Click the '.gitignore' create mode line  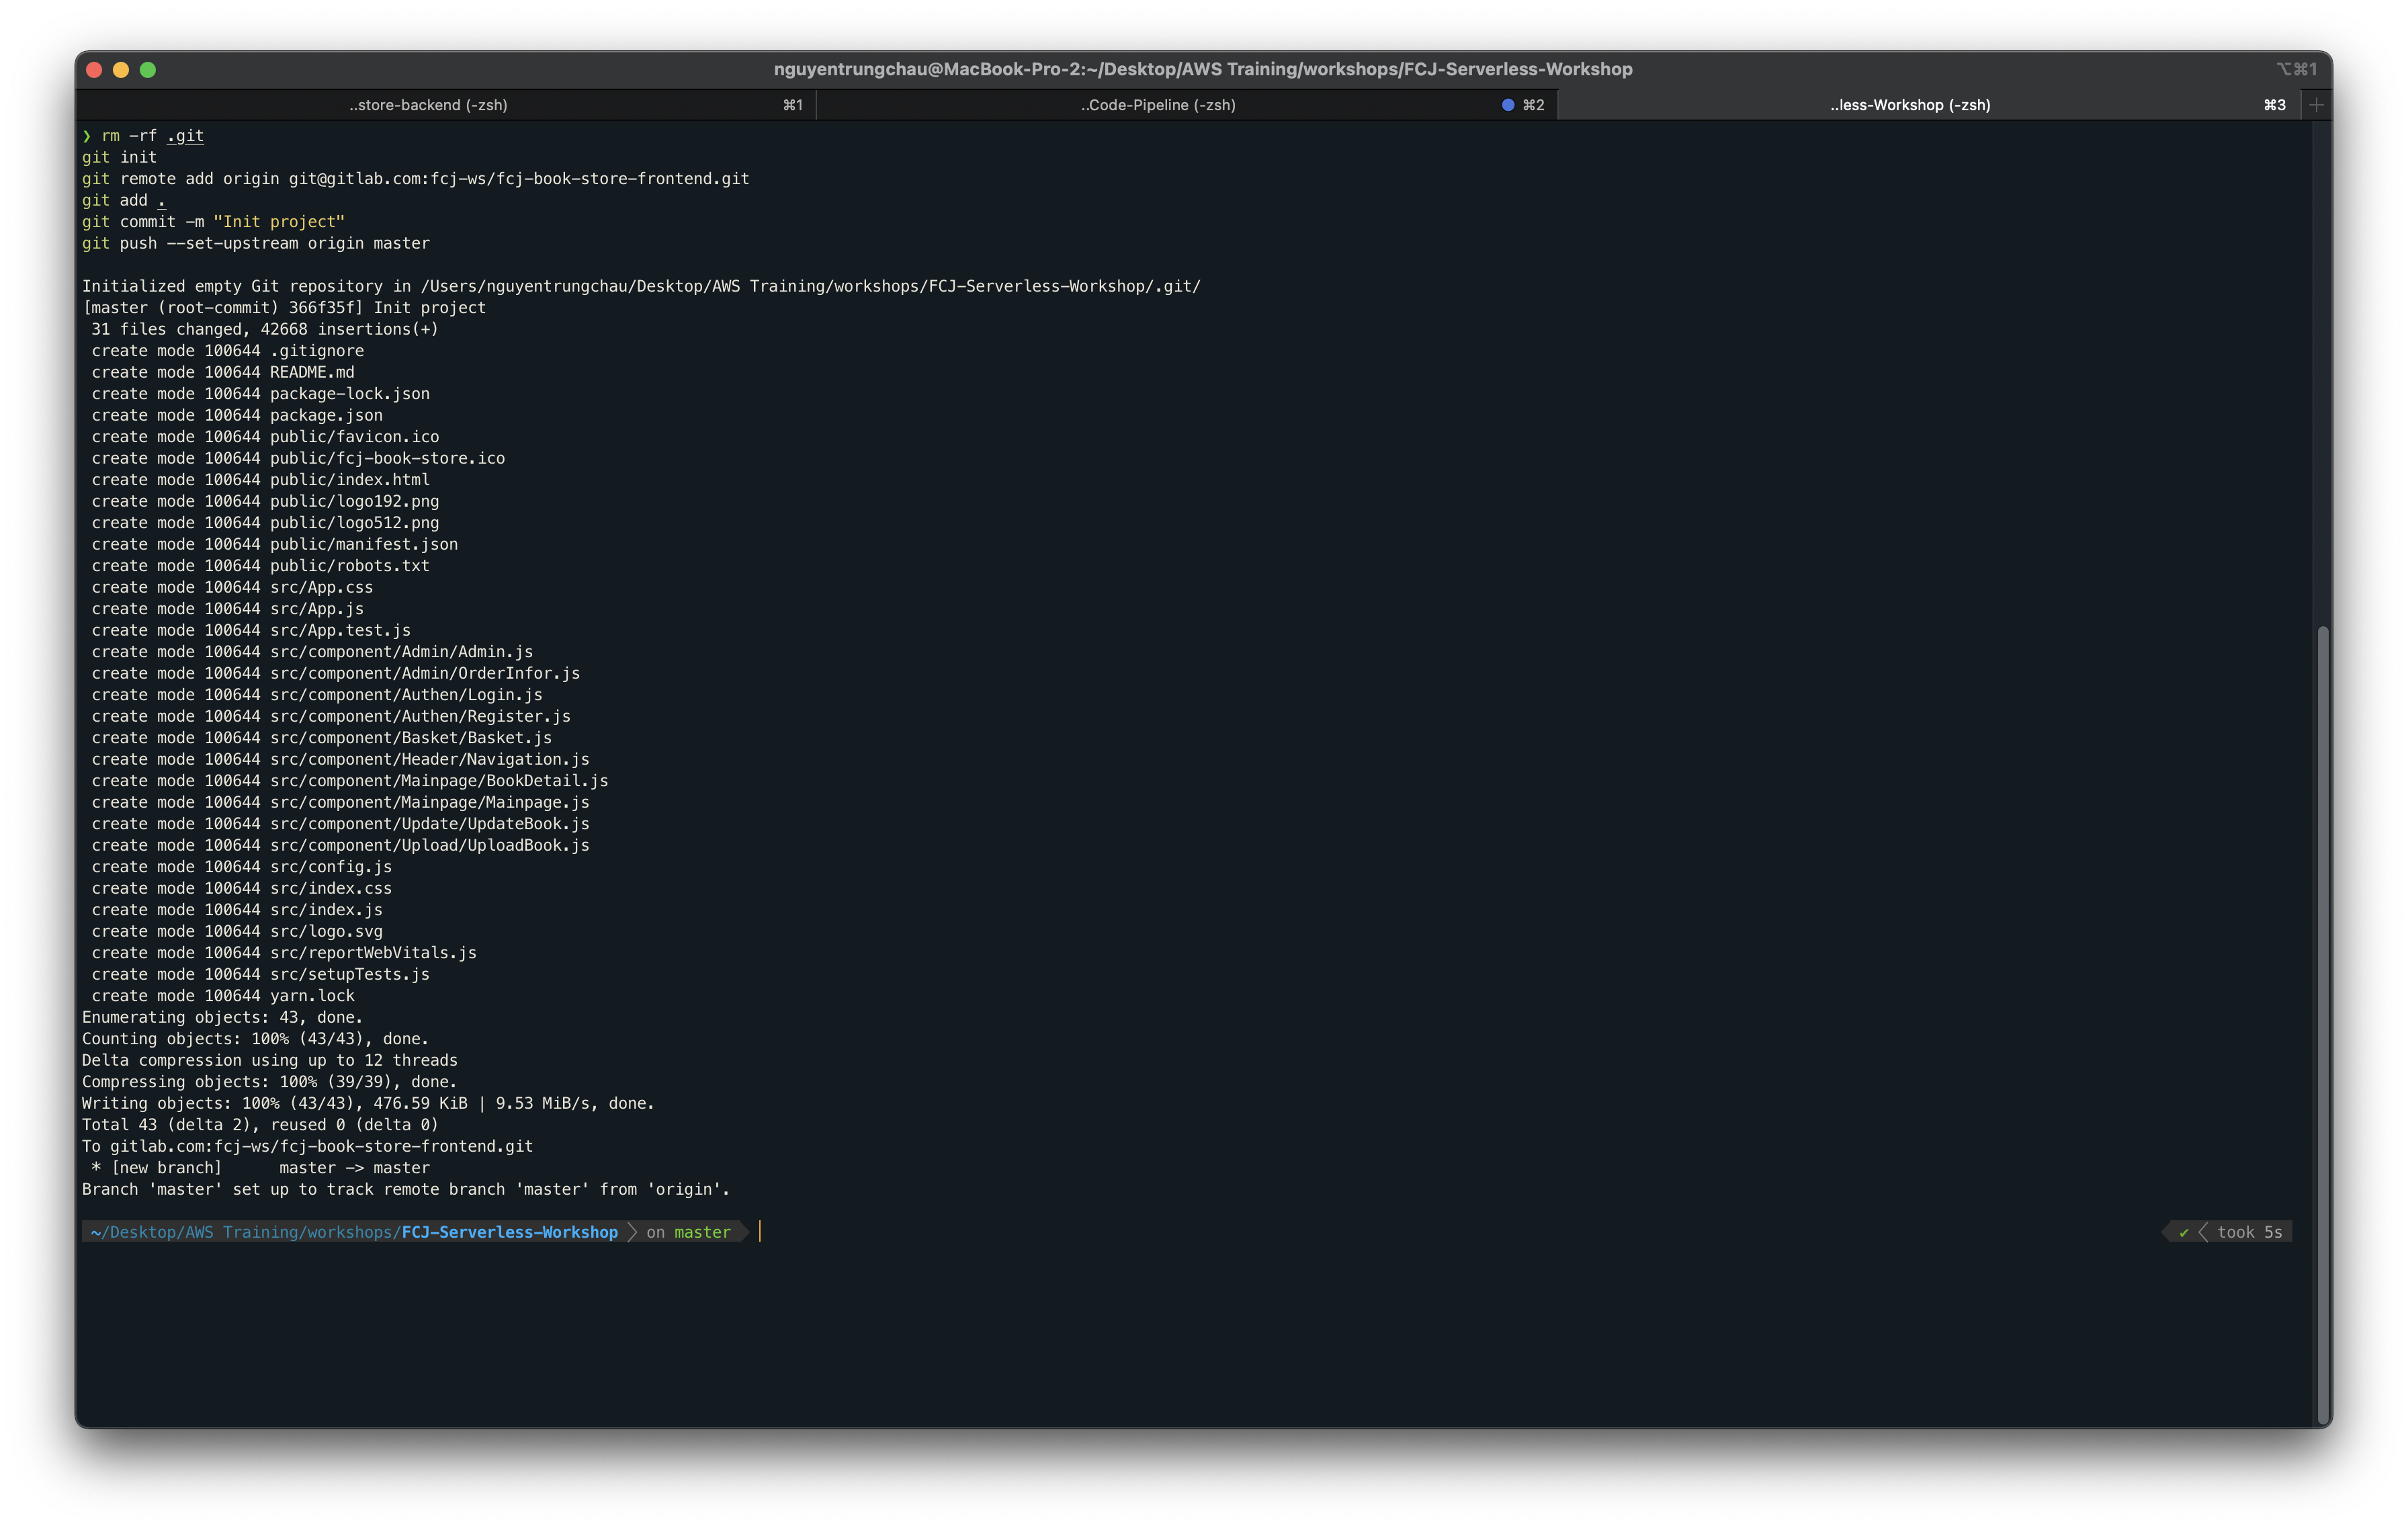coord(228,351)
